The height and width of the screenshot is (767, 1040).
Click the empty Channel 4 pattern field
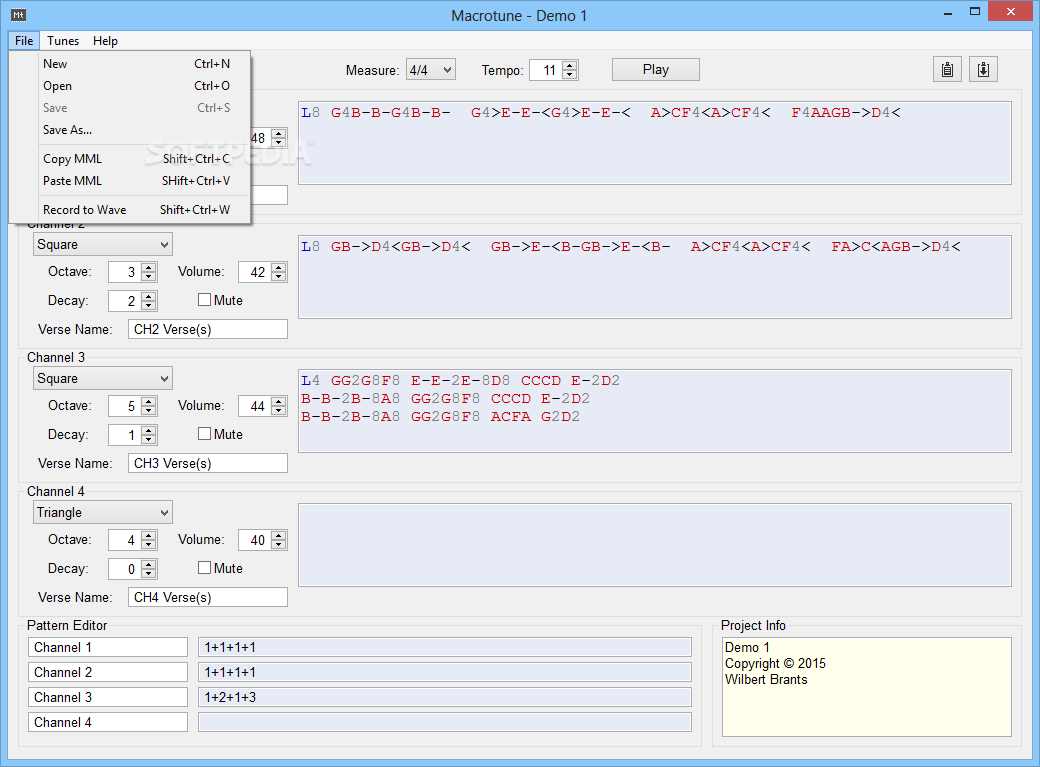(444, 722)
